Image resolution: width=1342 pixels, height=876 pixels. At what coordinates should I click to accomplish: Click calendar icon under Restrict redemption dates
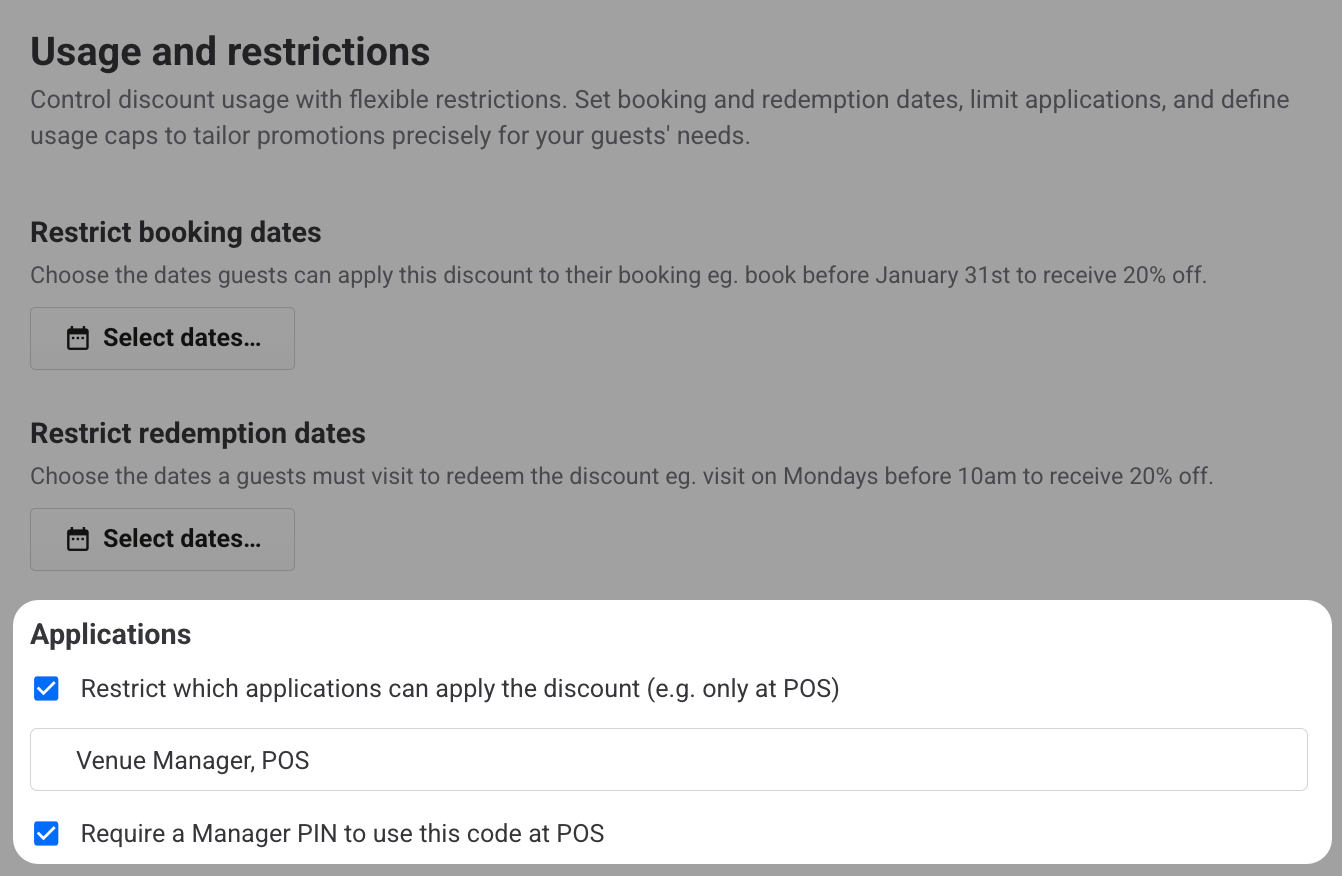(77, 540)
